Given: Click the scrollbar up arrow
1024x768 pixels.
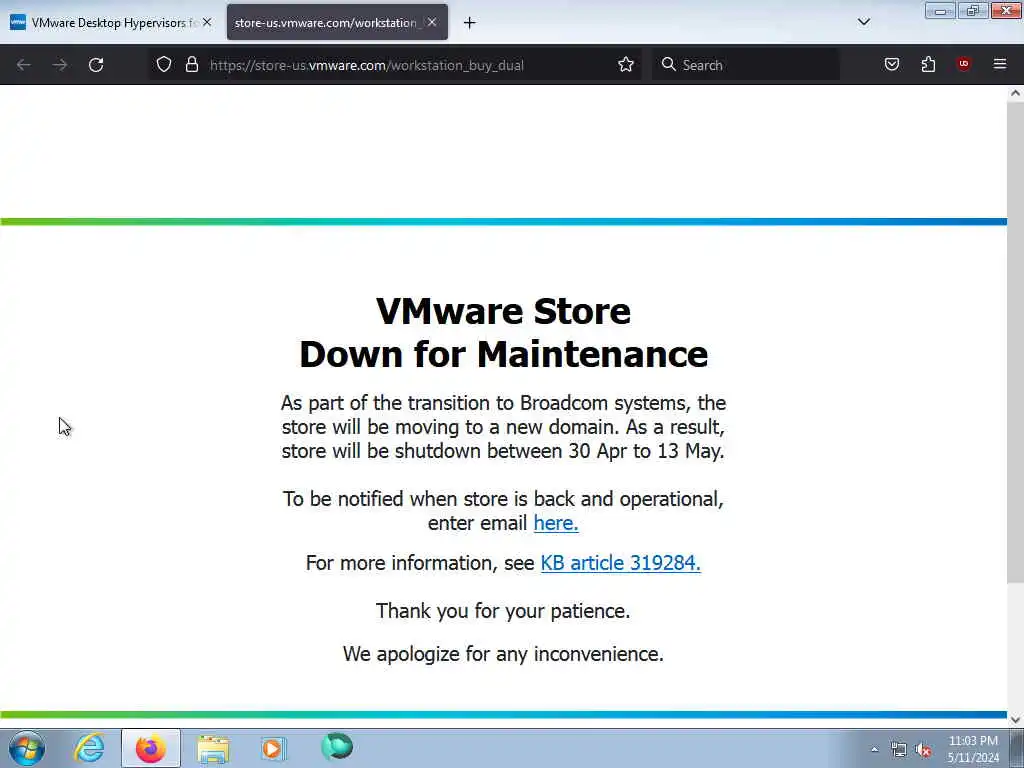Looking at the screenshot, I should [x=1015, y=93].
